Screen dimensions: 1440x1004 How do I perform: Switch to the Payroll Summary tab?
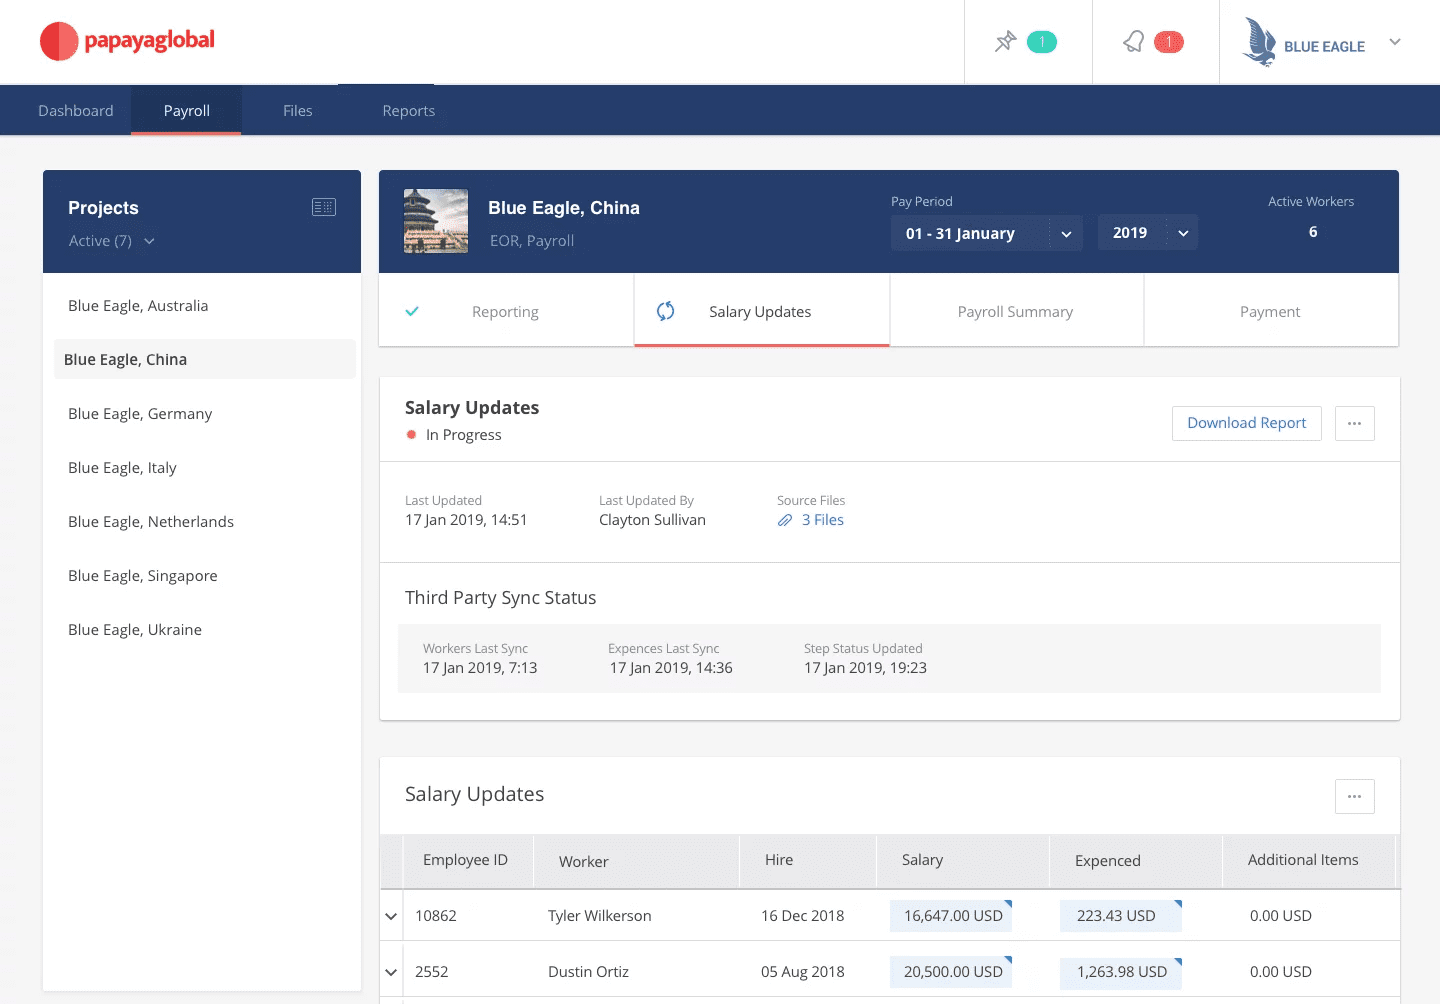pos(1015,312)
